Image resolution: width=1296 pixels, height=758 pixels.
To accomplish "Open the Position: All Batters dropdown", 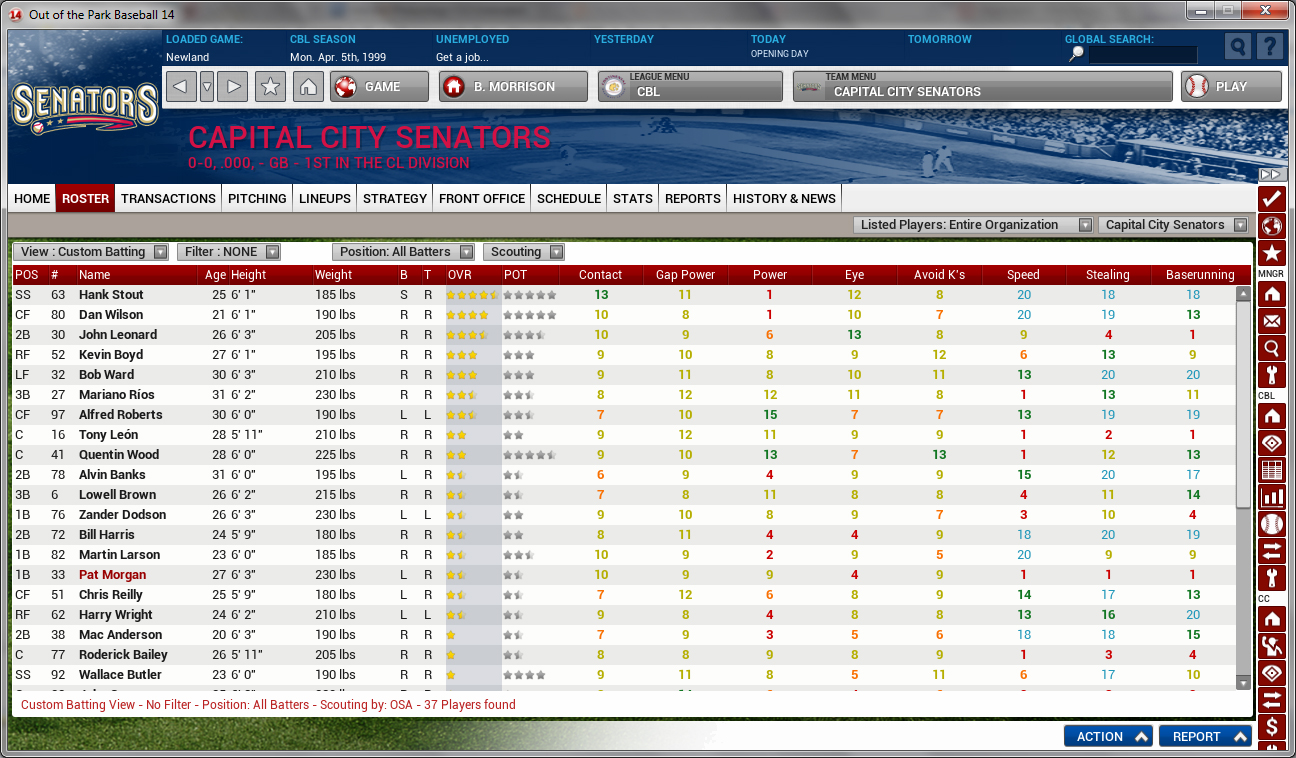I will tap(405, 252).
